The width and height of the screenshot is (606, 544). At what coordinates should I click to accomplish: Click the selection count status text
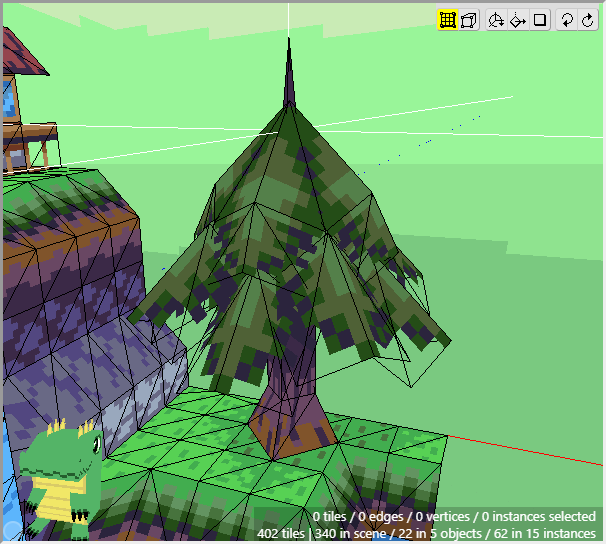click(454, 516)
